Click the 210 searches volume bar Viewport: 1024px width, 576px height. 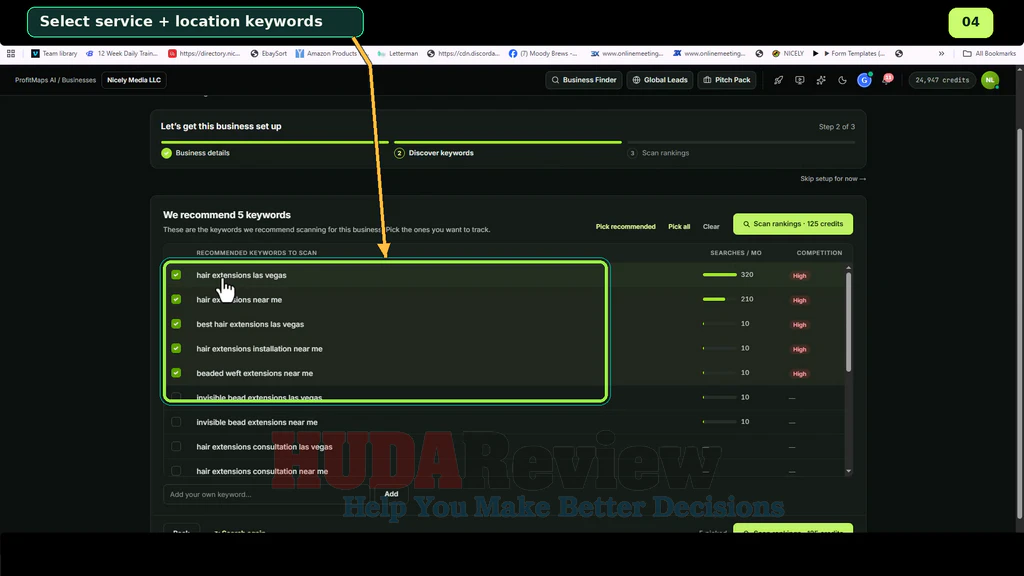click(720, 299)
